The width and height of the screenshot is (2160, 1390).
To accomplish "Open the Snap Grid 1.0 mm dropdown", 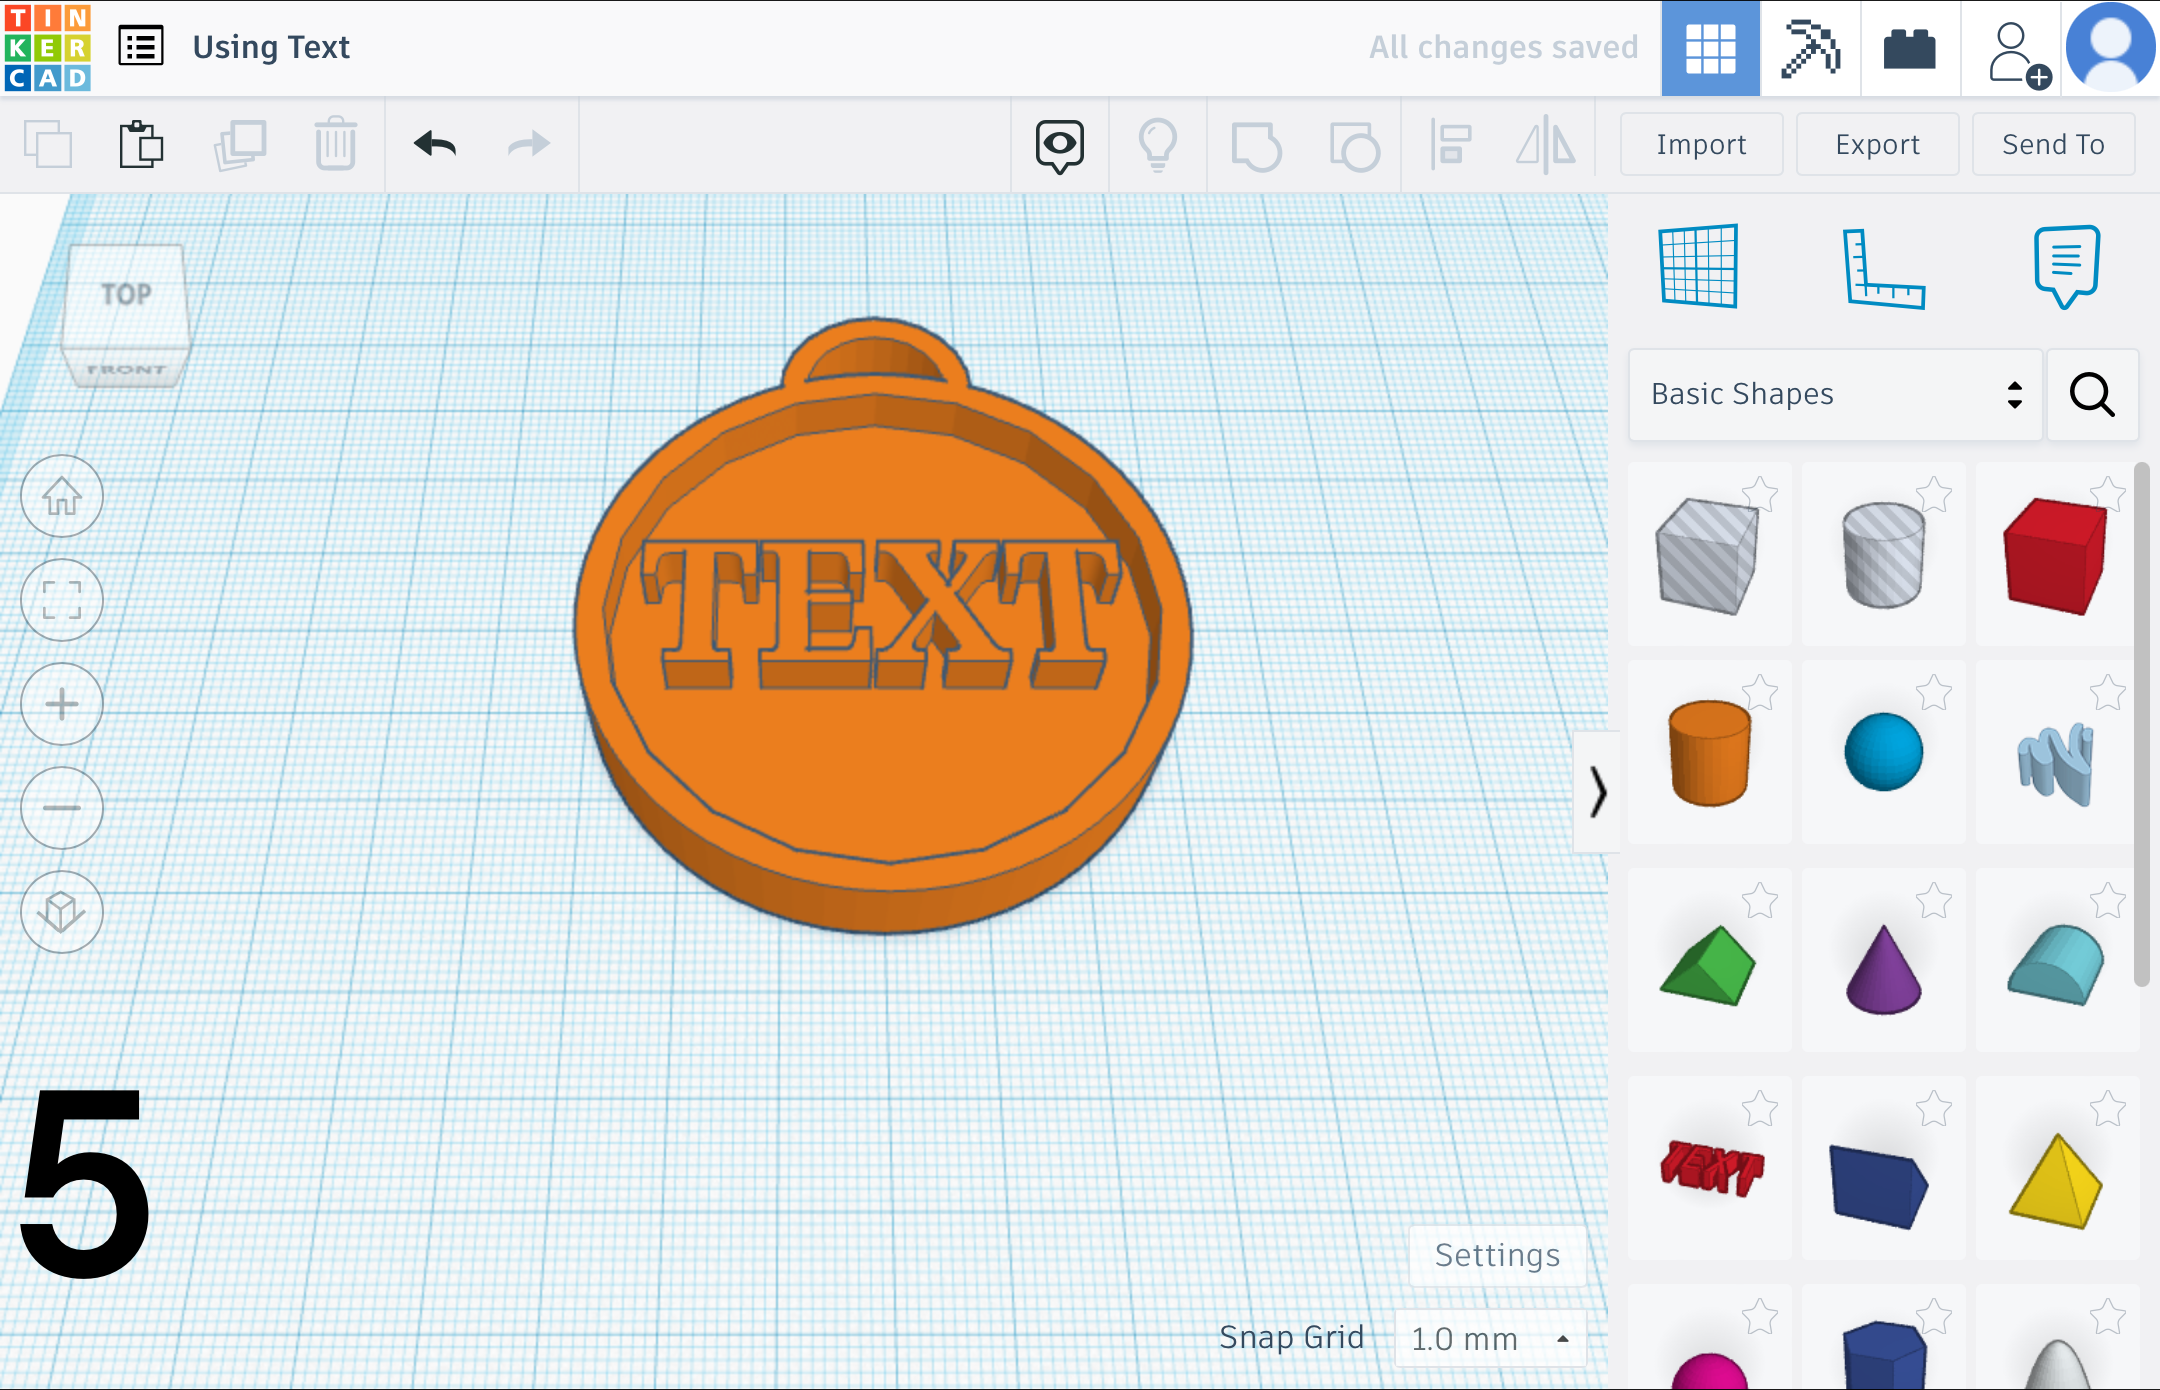I will pyautogui.click(x=1489, y=1338).
